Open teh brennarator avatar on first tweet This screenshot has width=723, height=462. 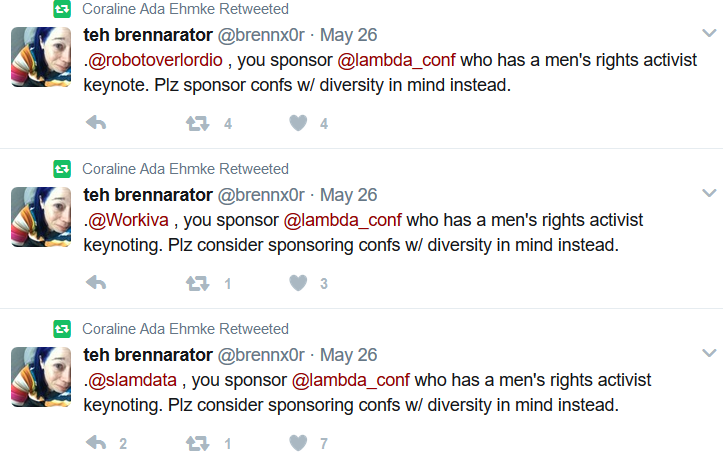tap(41, 57)
